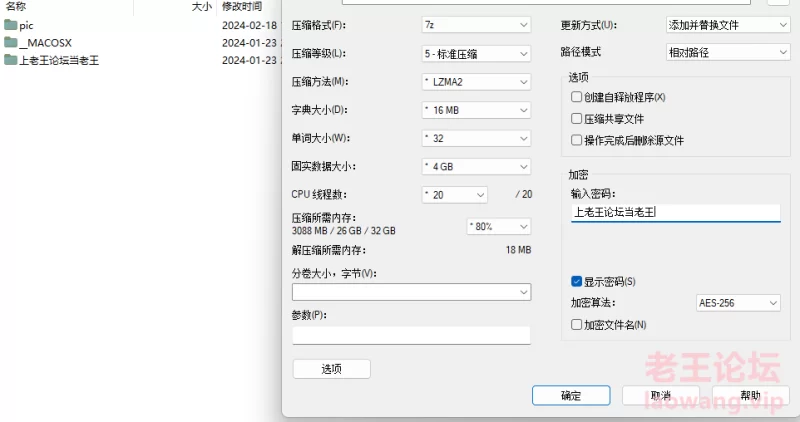800x422 pixels.
Task: Sort the file list by 修改时间 column
Action: pos(242,7)
